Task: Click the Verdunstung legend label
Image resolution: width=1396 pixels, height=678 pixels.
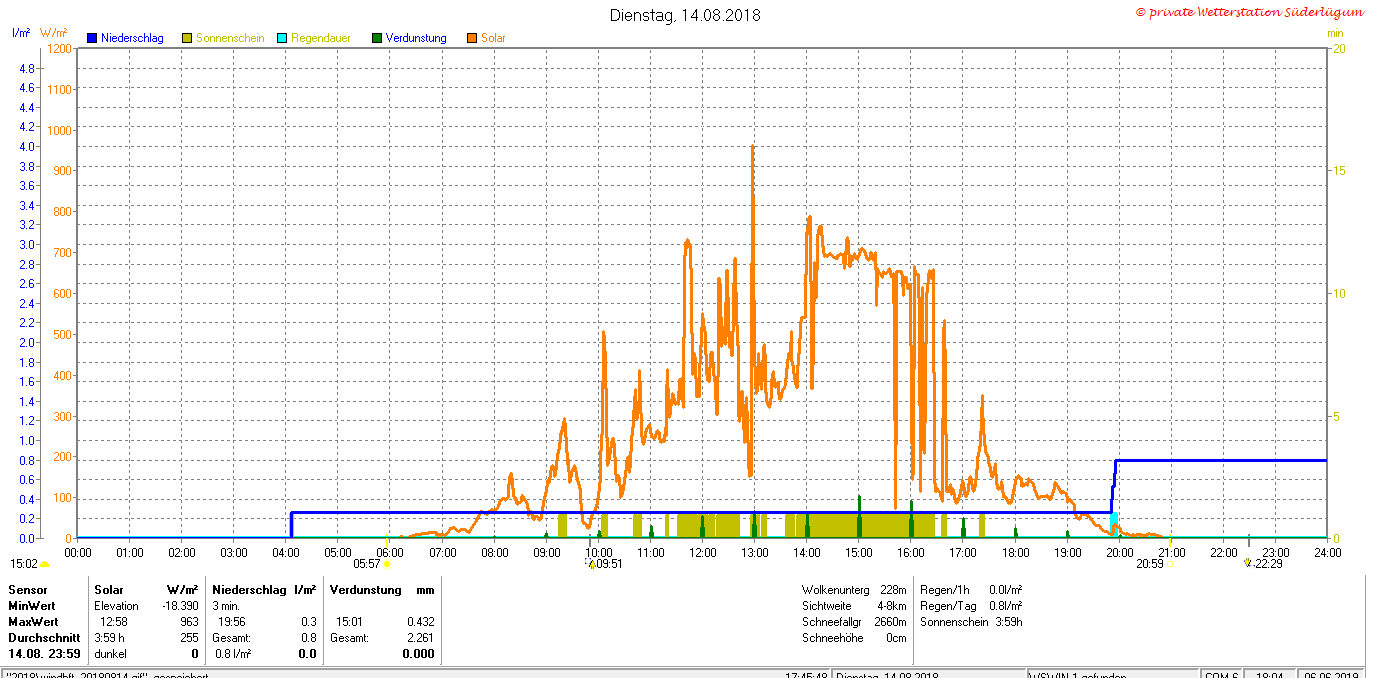Action: click(x=416, y=38)
